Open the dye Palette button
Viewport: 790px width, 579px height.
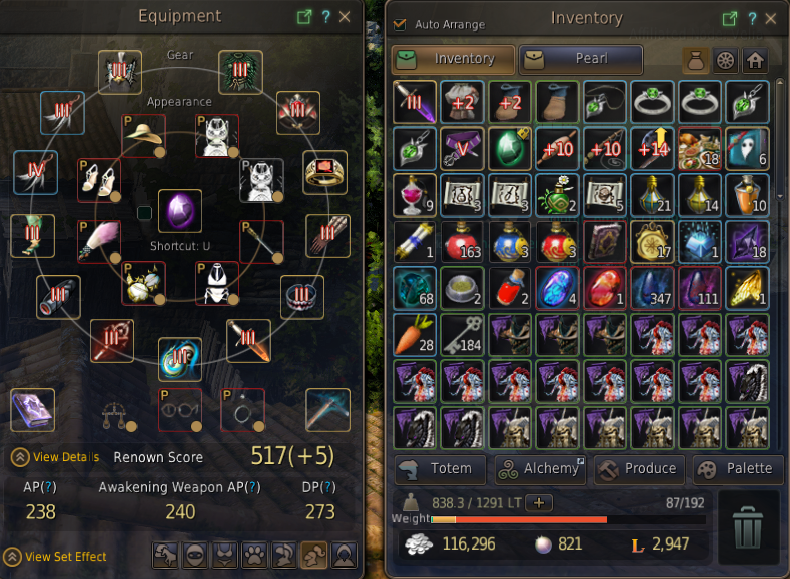point(738,469)
